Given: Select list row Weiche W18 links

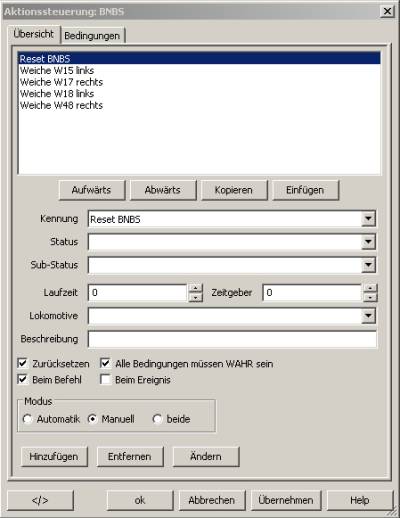Looking at the screenshot, I should [x=199, y=94].
